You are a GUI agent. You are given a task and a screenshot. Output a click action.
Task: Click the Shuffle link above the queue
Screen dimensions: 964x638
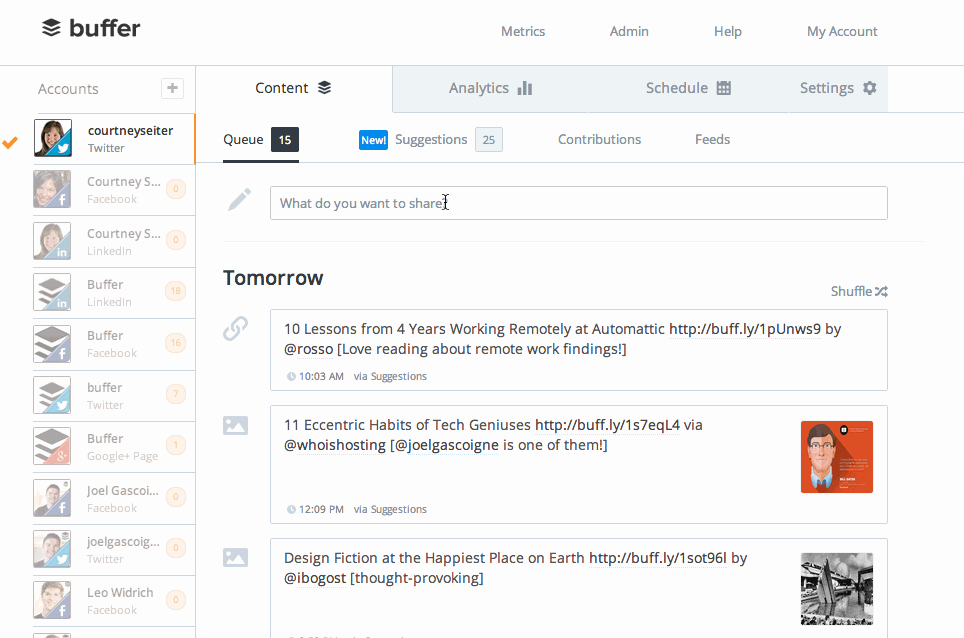pos(850,291)
